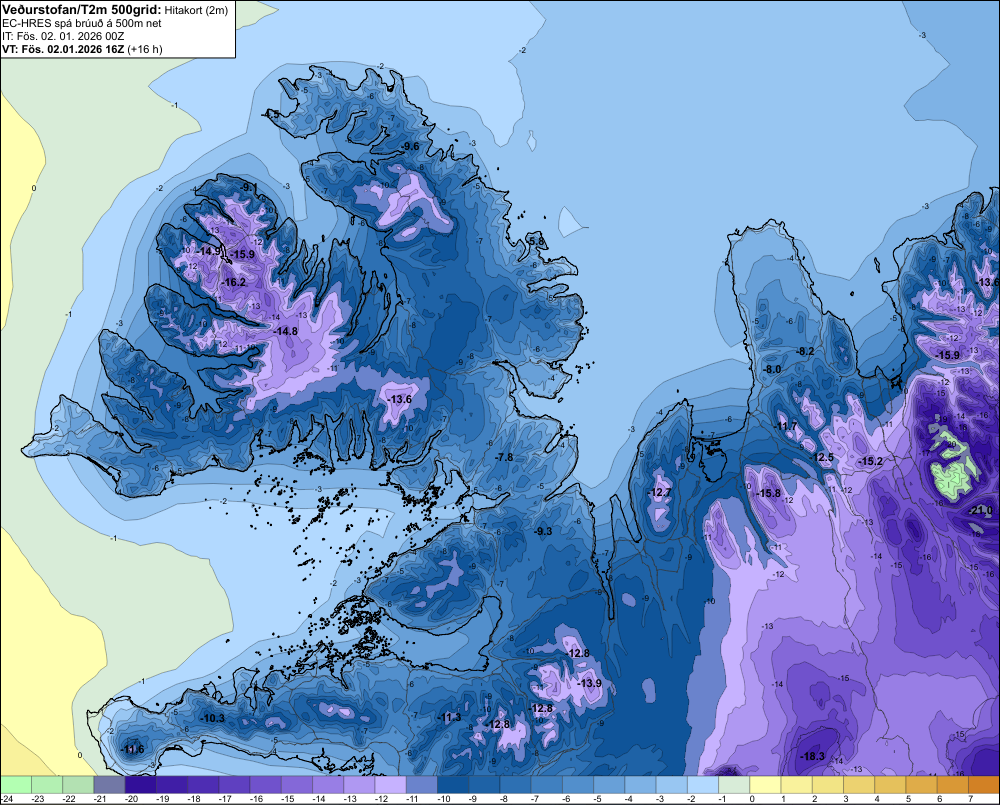Select the -11.3 temperature label

pos(449,717)
